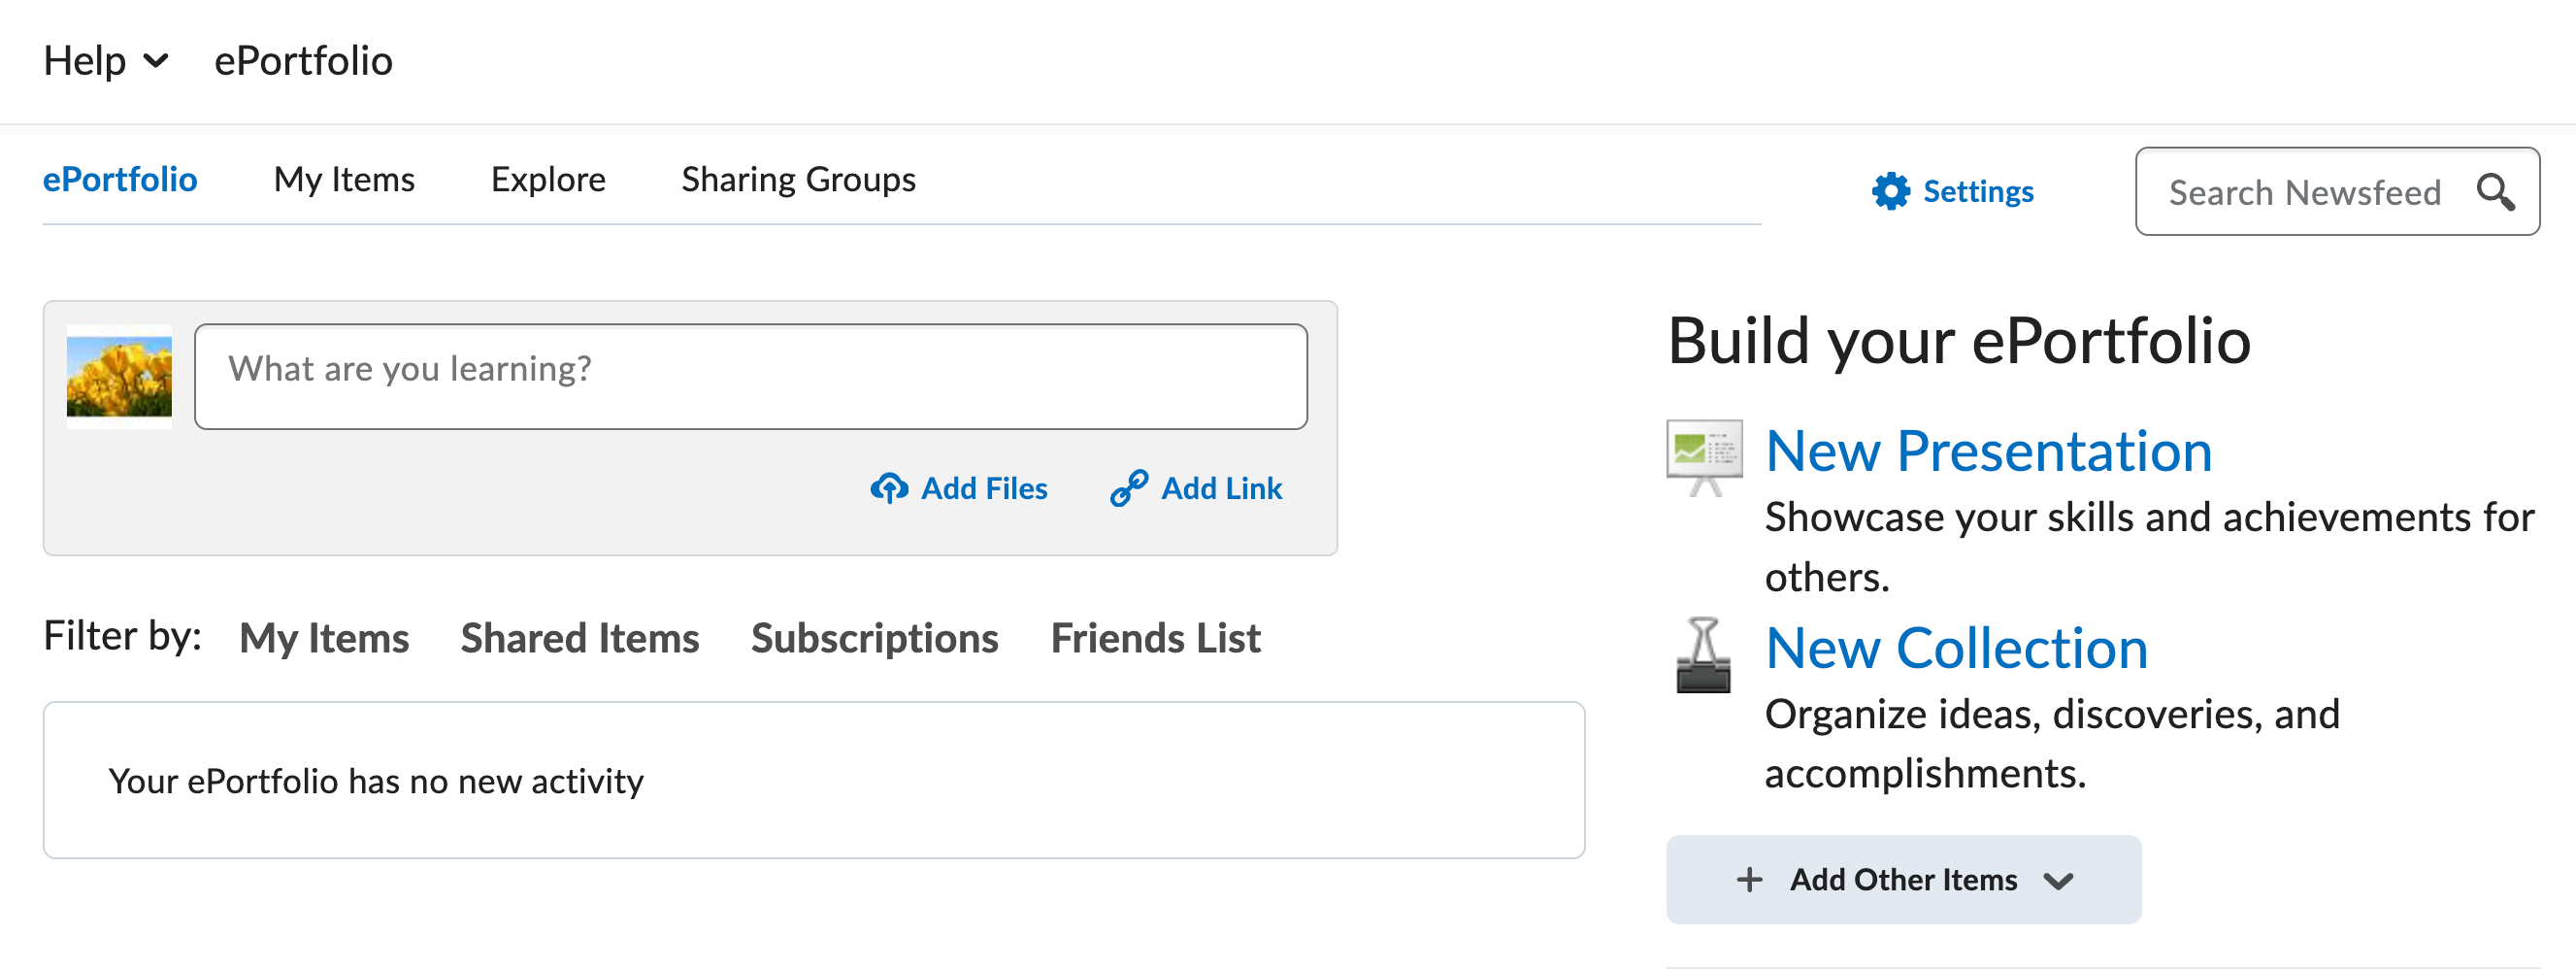Image resolution: width=2576 pixels, height=969 pixels.
Task: Click the What are you learning field
Action: coord(751,375)
